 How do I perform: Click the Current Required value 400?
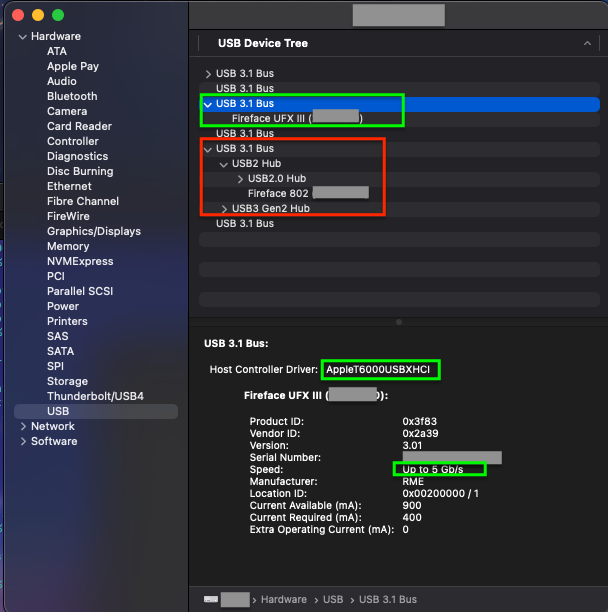tap(412, 518)
